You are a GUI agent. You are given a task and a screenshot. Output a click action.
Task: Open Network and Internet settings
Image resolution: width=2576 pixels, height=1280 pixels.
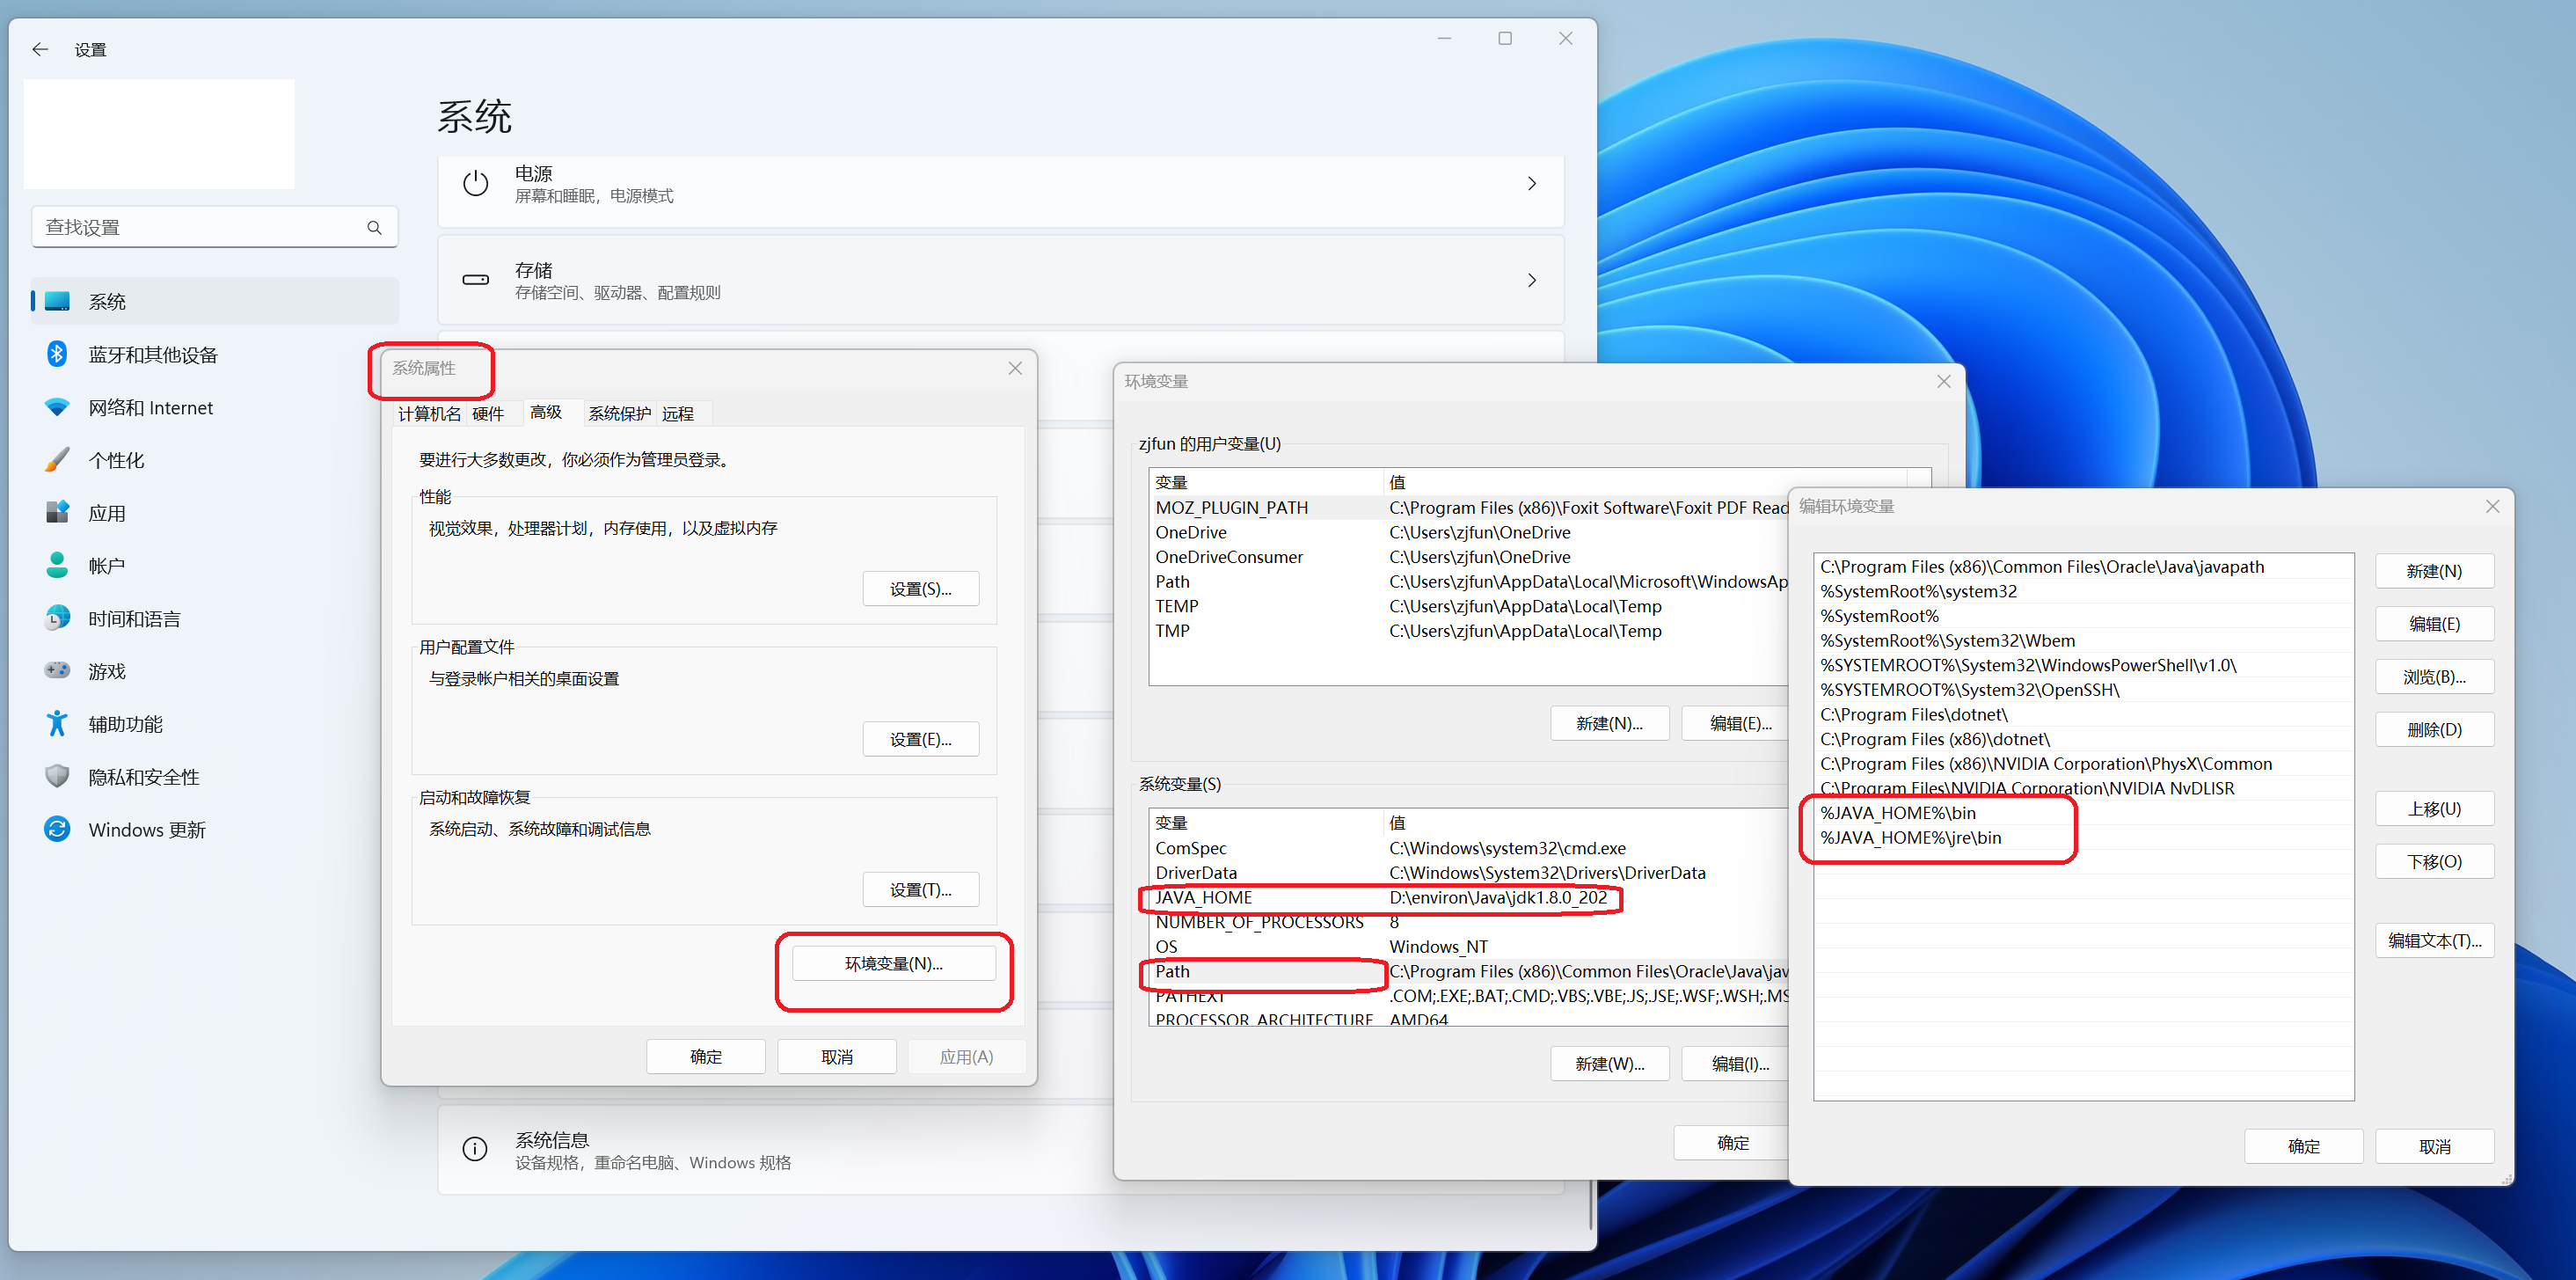point(150,407)
